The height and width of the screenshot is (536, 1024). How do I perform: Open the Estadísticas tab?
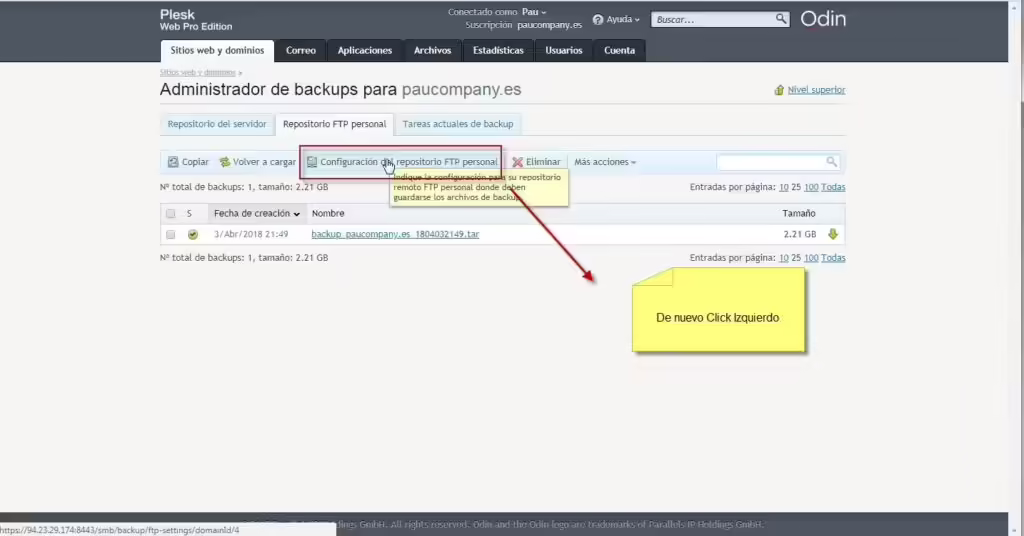tap(498, 50)
